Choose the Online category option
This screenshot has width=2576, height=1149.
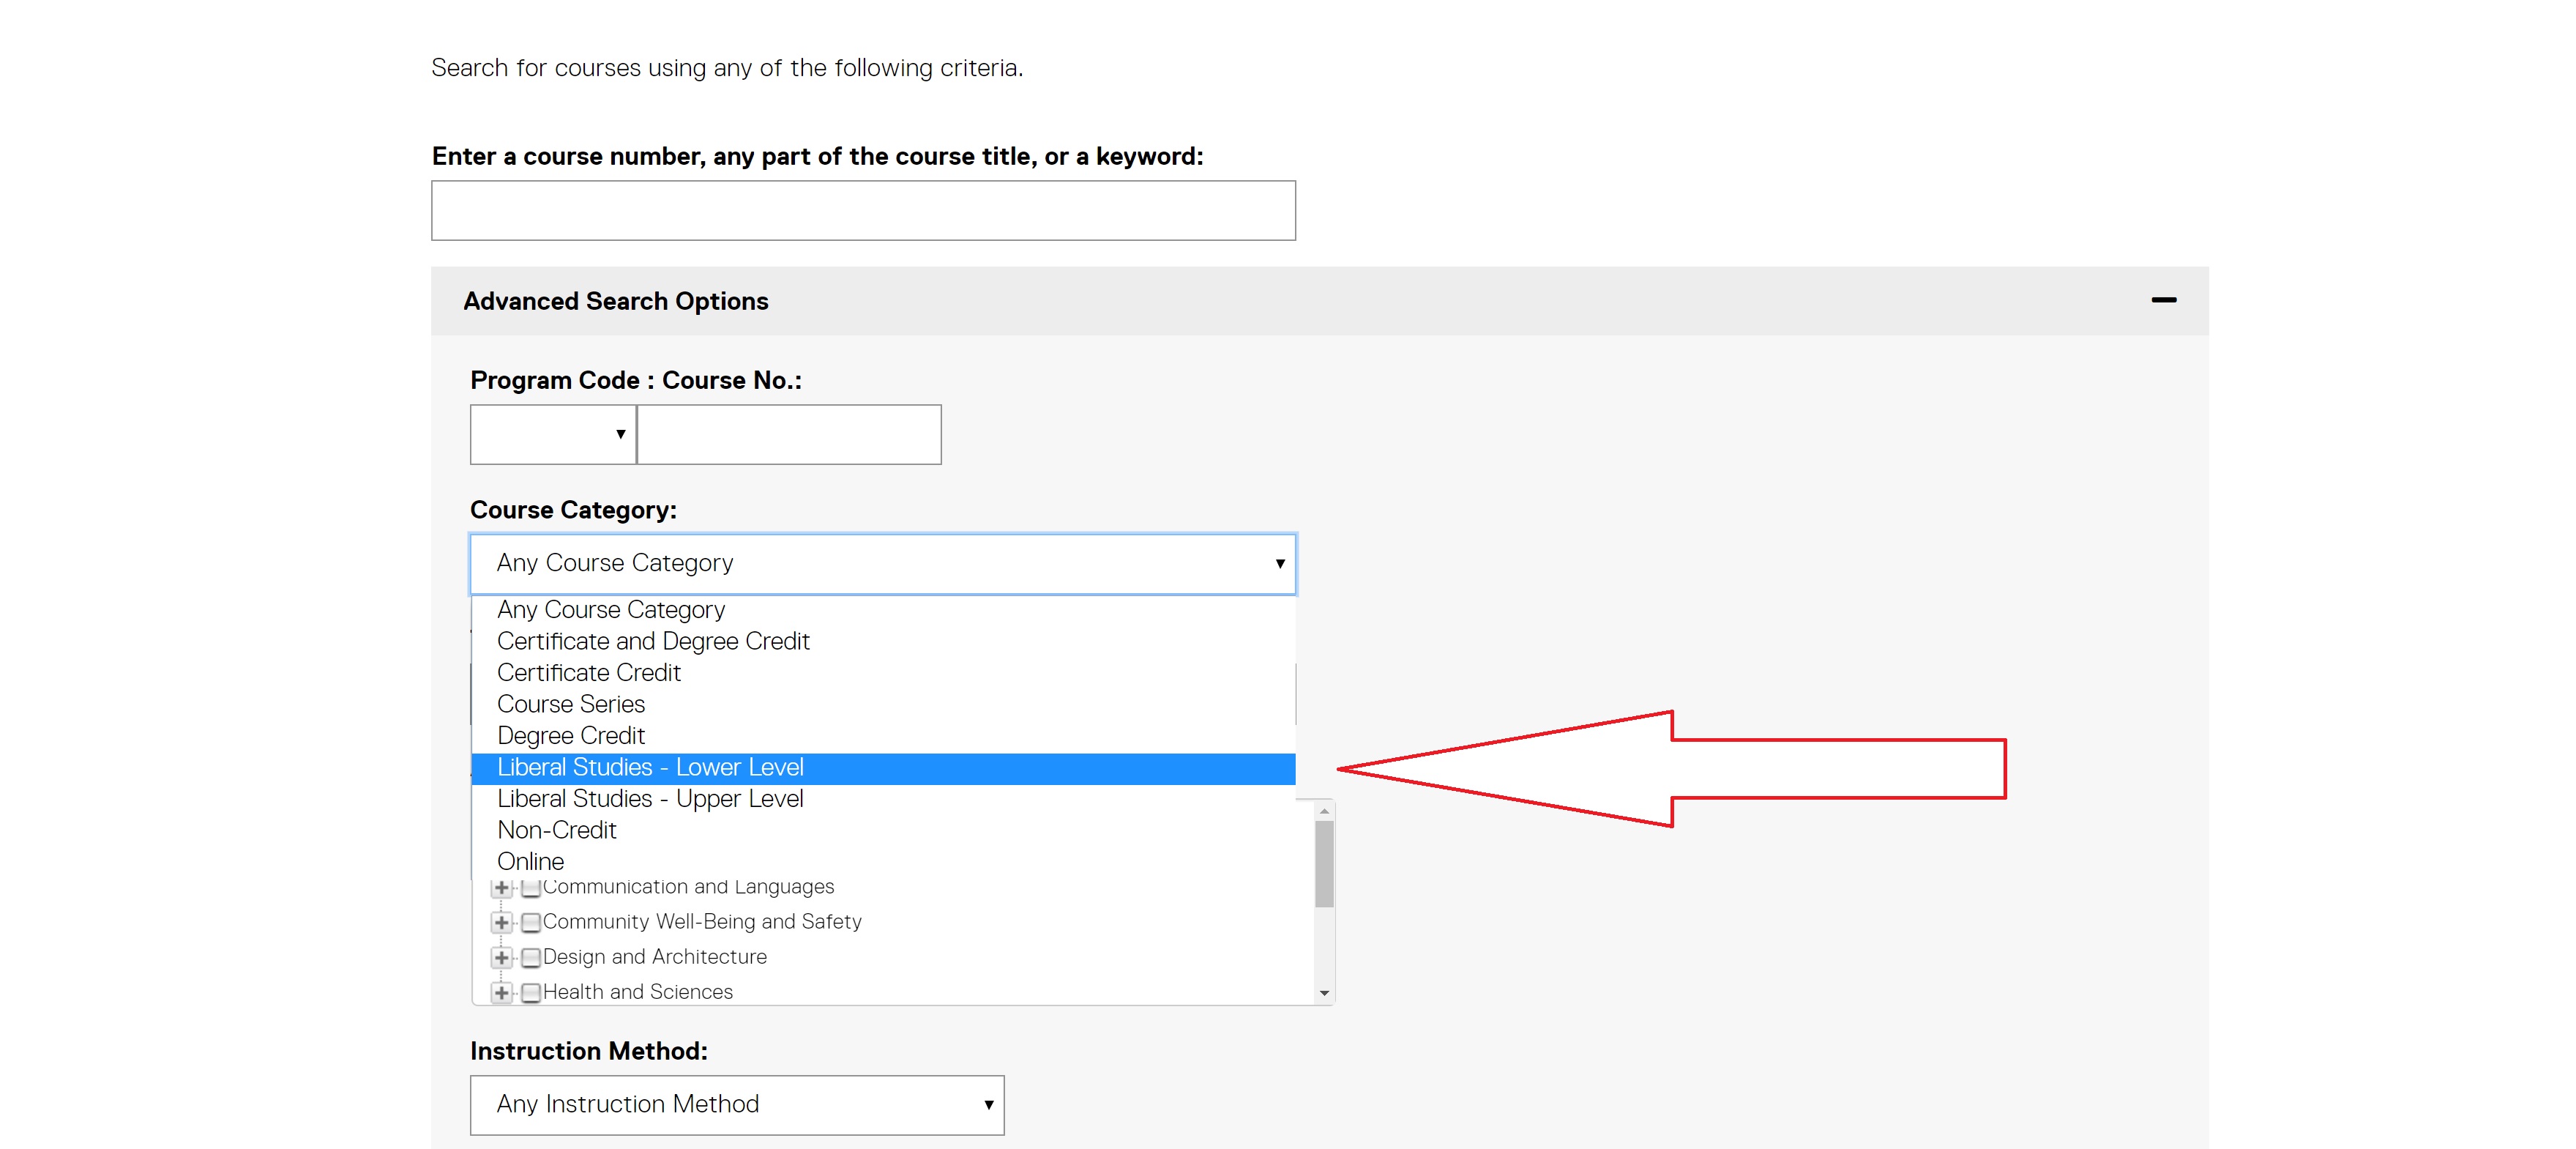tap(531, 861)
